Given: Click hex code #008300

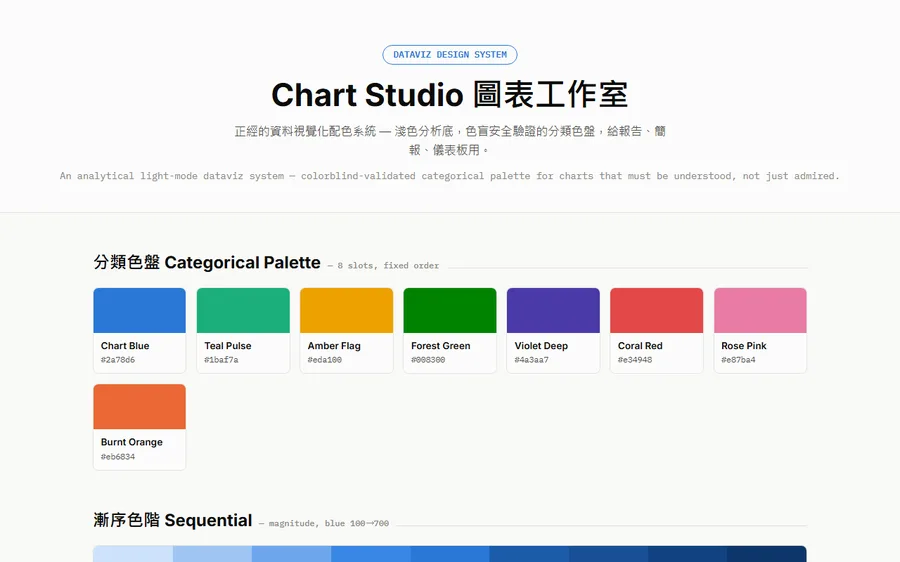Looking at the screenshot, I should point(428,360).
